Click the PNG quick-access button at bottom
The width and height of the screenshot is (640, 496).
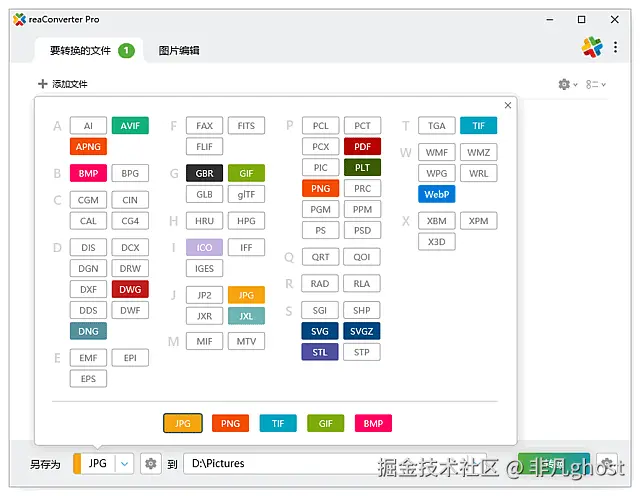tap(230, 423)
